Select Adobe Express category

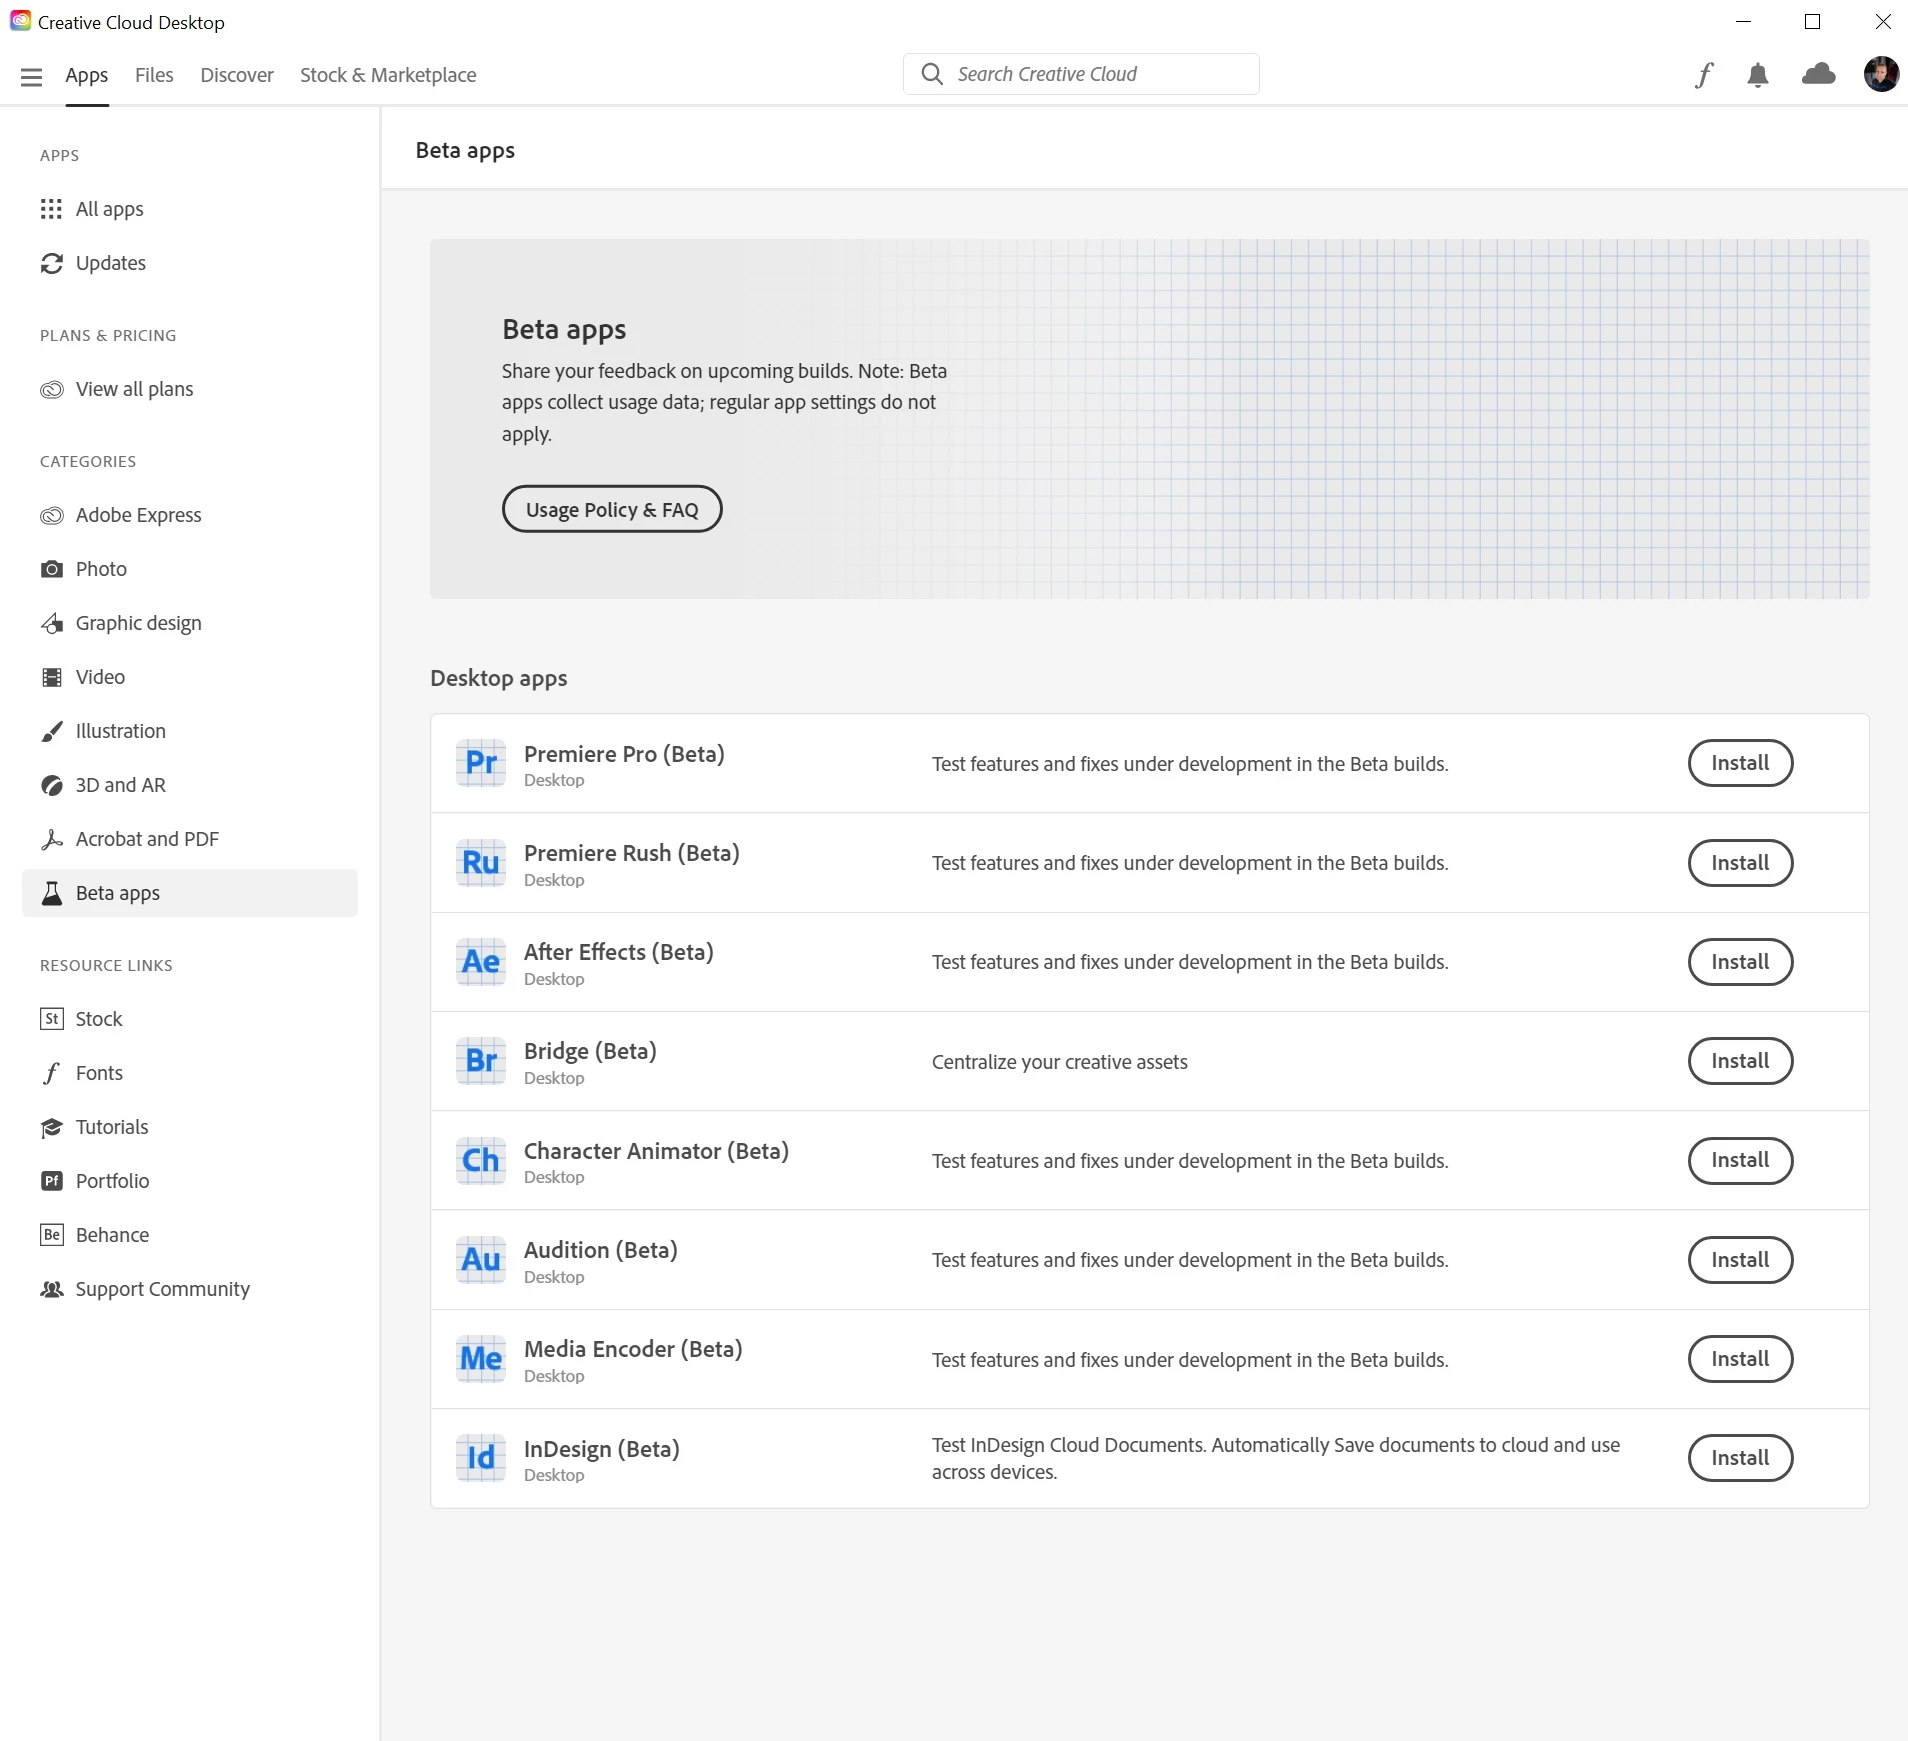pyautogui.click(x=190, y=515)
